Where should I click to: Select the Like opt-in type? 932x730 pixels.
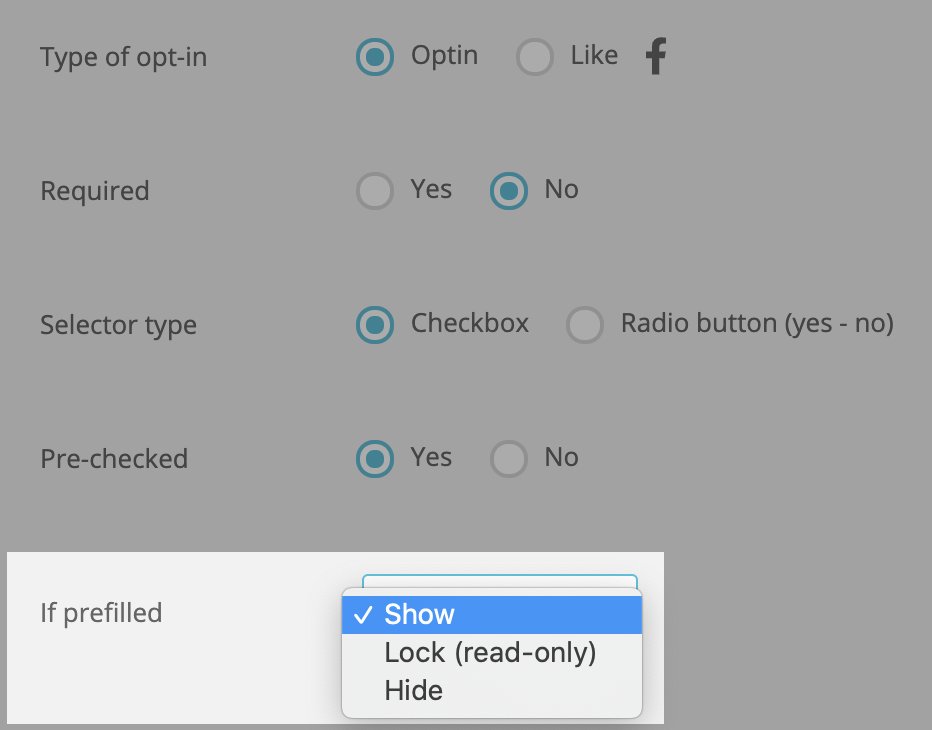coord(535,57)
